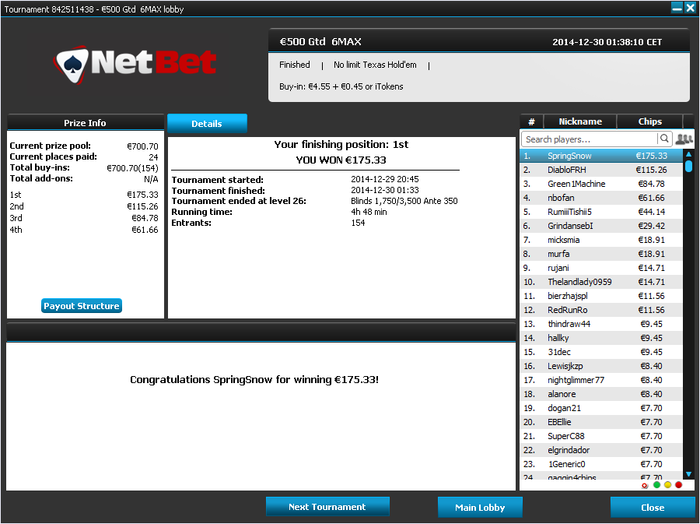
Task: Select player Lewisjkzp row
Action: click(601, 366)
